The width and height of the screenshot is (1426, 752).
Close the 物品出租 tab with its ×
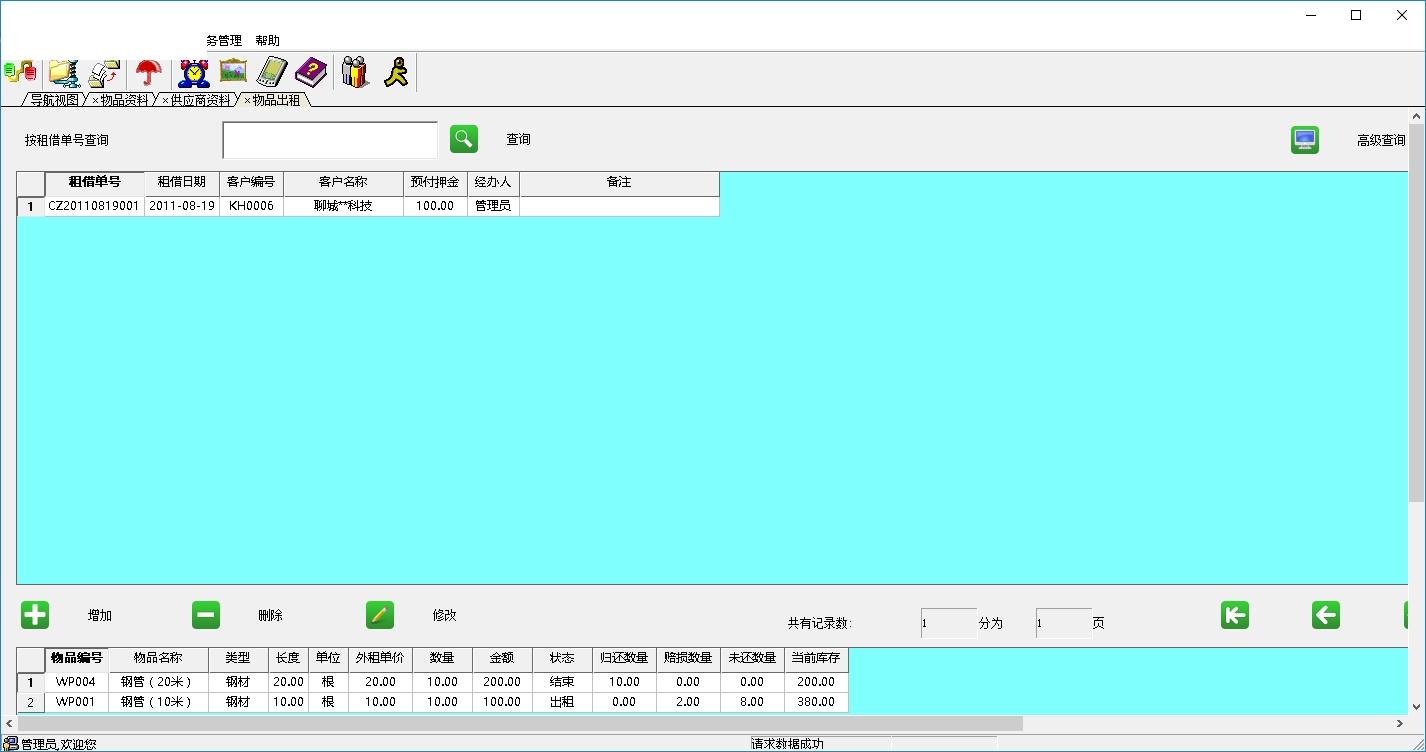247,100
